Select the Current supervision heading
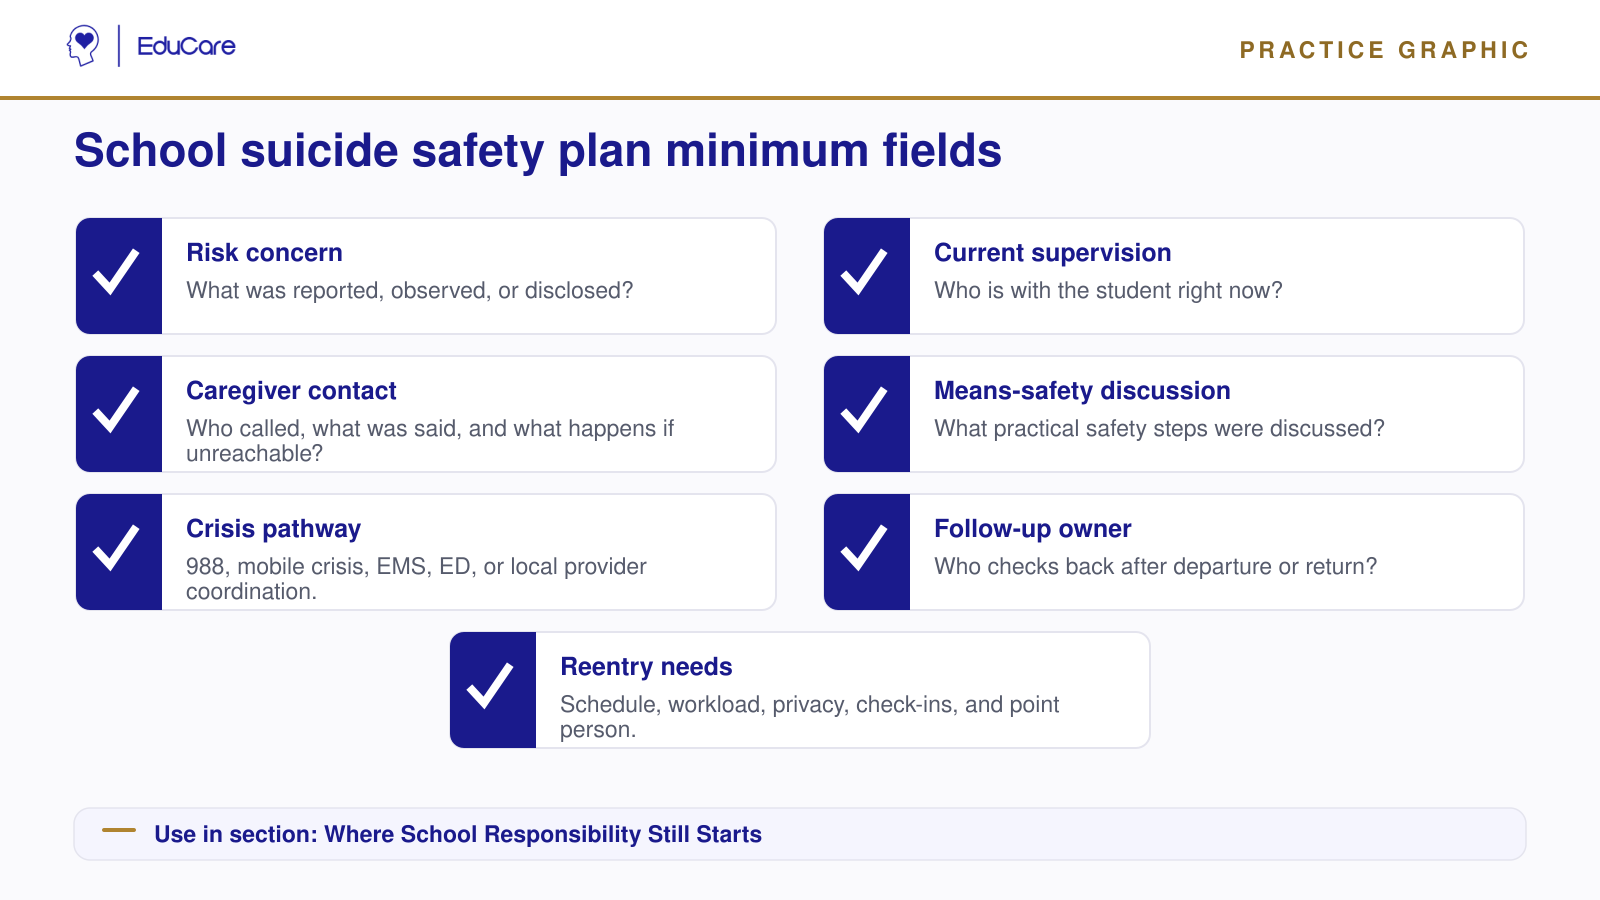This screenshot has height=900, width=1600. pyautogui.click(x=1052, y=253)
